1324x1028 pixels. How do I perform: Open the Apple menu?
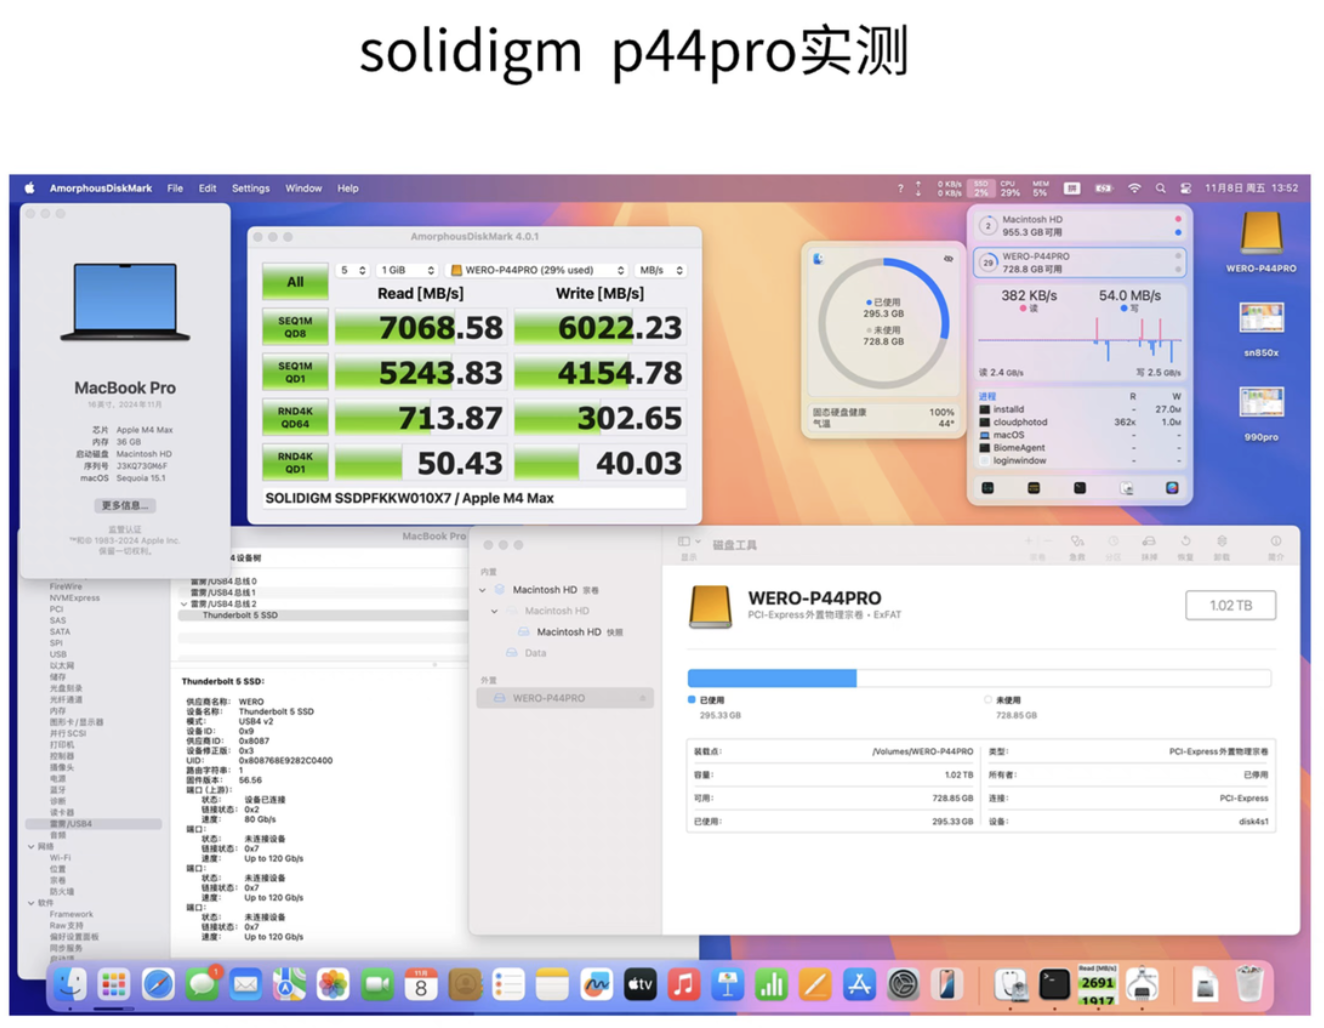click(x=29, y=188)
